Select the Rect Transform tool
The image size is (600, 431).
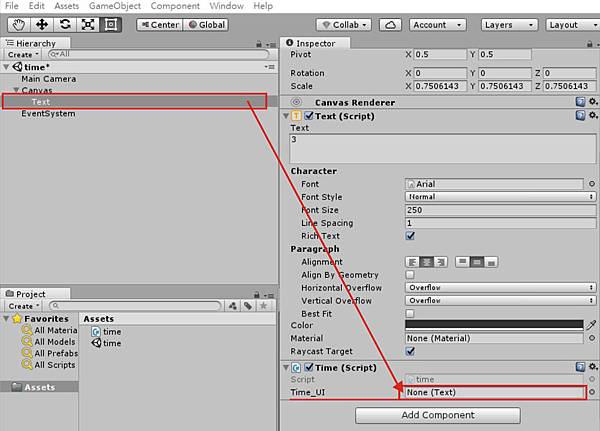111,25
